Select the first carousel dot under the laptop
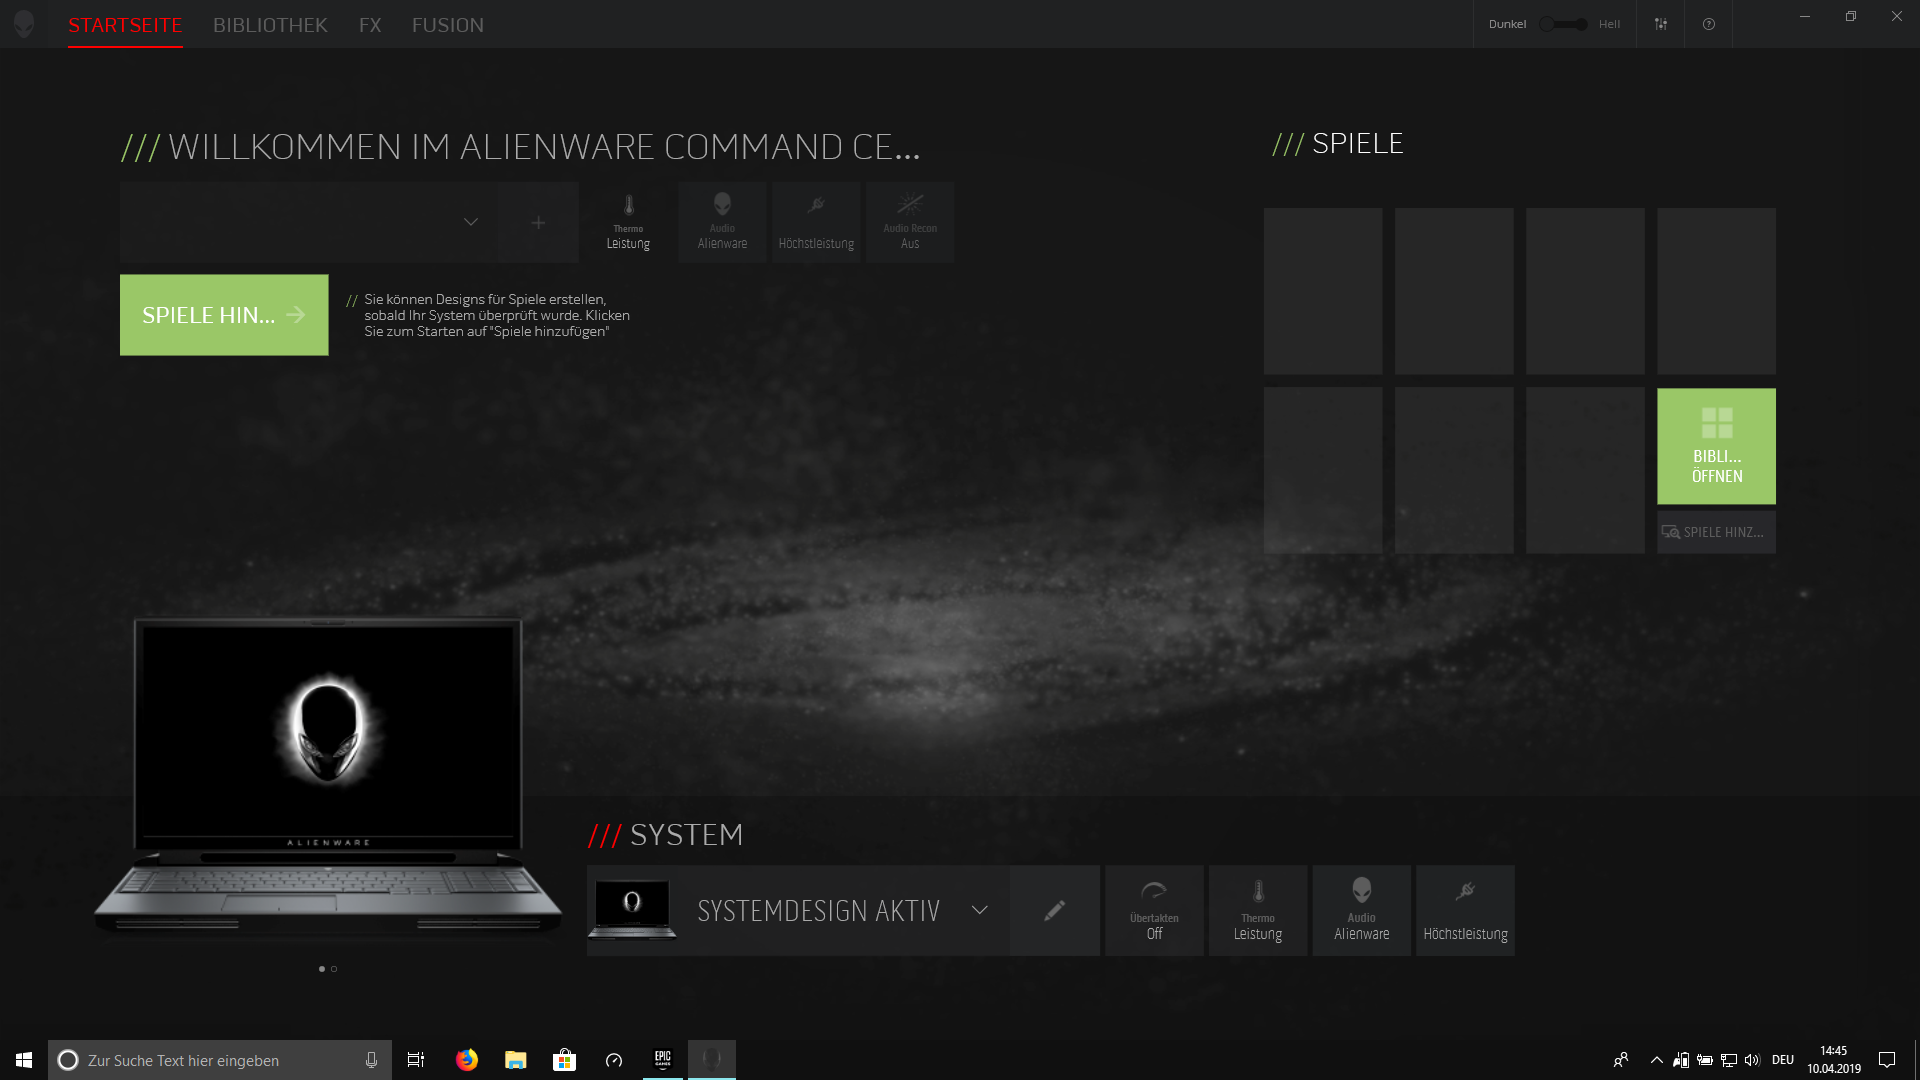1920x1080 pixels. pos(322,969)
